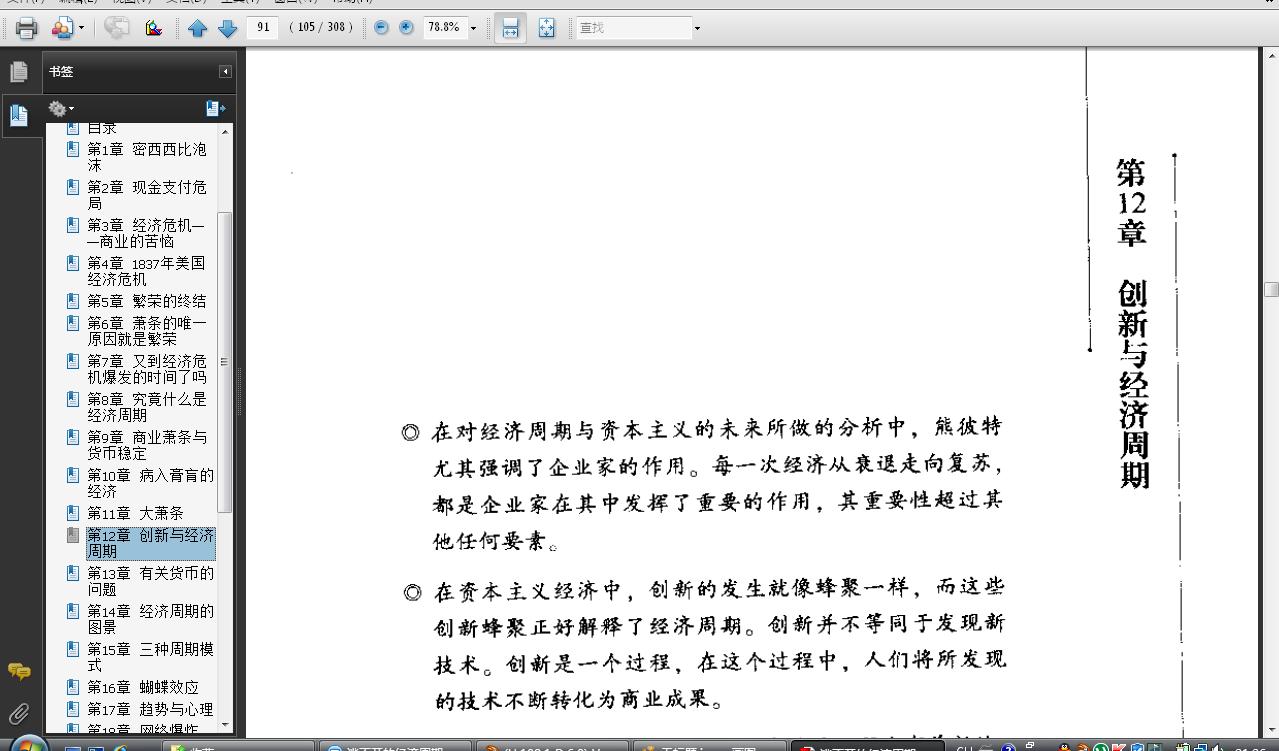
Task: Open bookmark 第7章 又到经济危机爆发的时间了吗
Action: click(x=146, y=369)
